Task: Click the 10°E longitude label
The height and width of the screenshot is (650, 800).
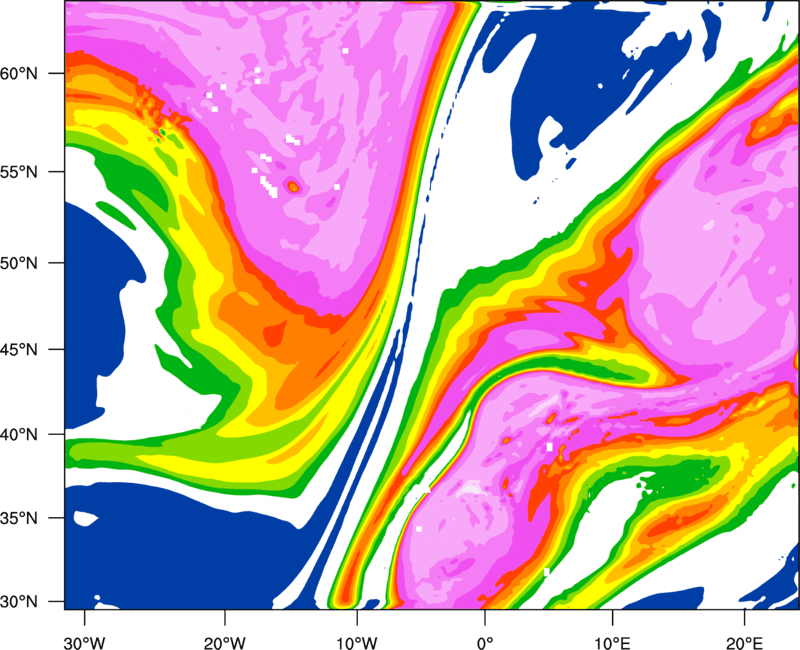Action: pos(612,643)
